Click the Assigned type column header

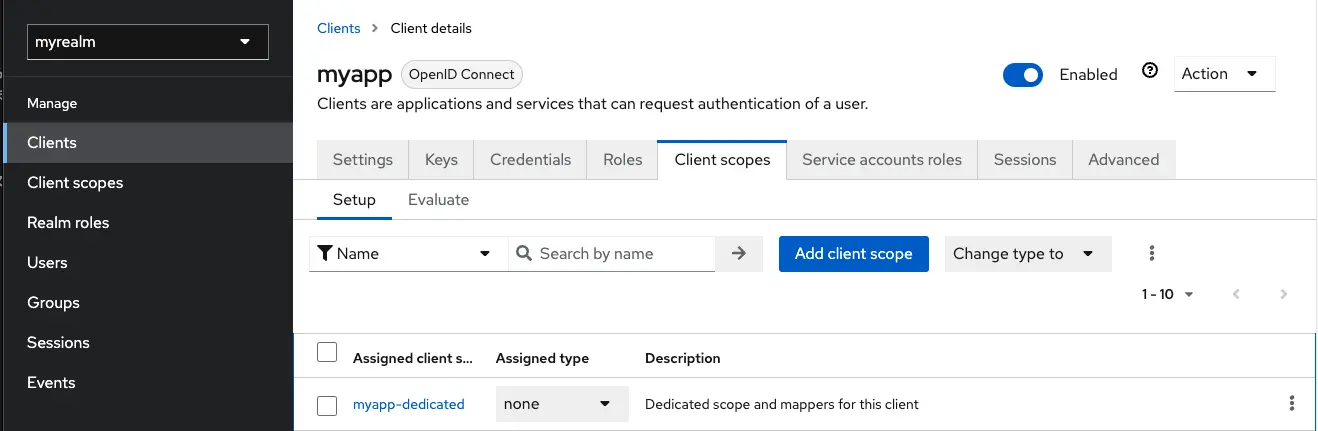pos(542,358)
